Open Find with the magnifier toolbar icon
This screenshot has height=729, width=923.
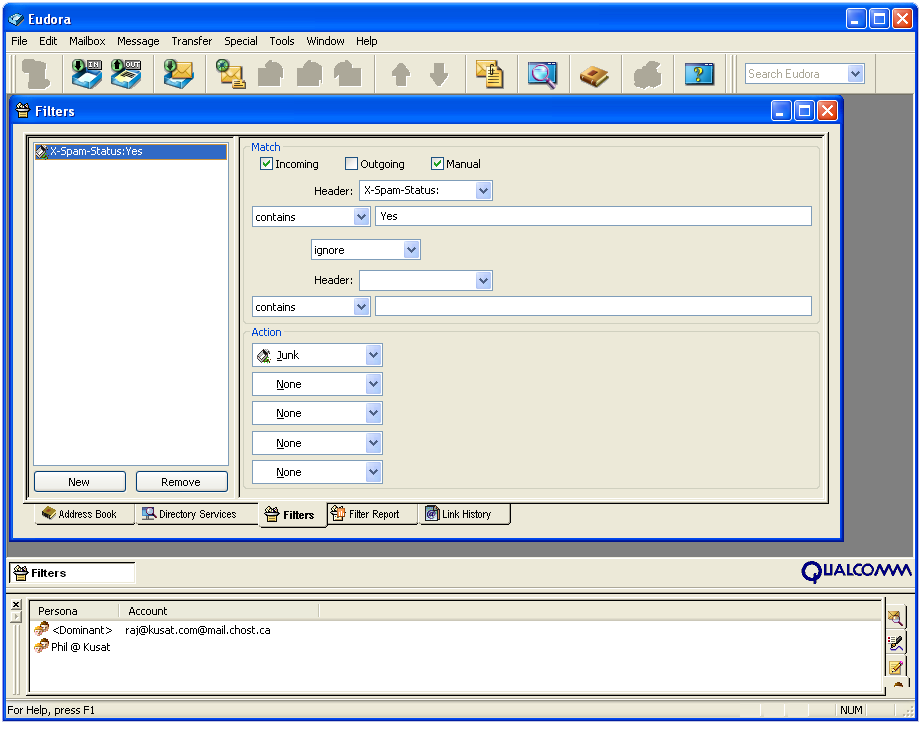pos(542,74)
